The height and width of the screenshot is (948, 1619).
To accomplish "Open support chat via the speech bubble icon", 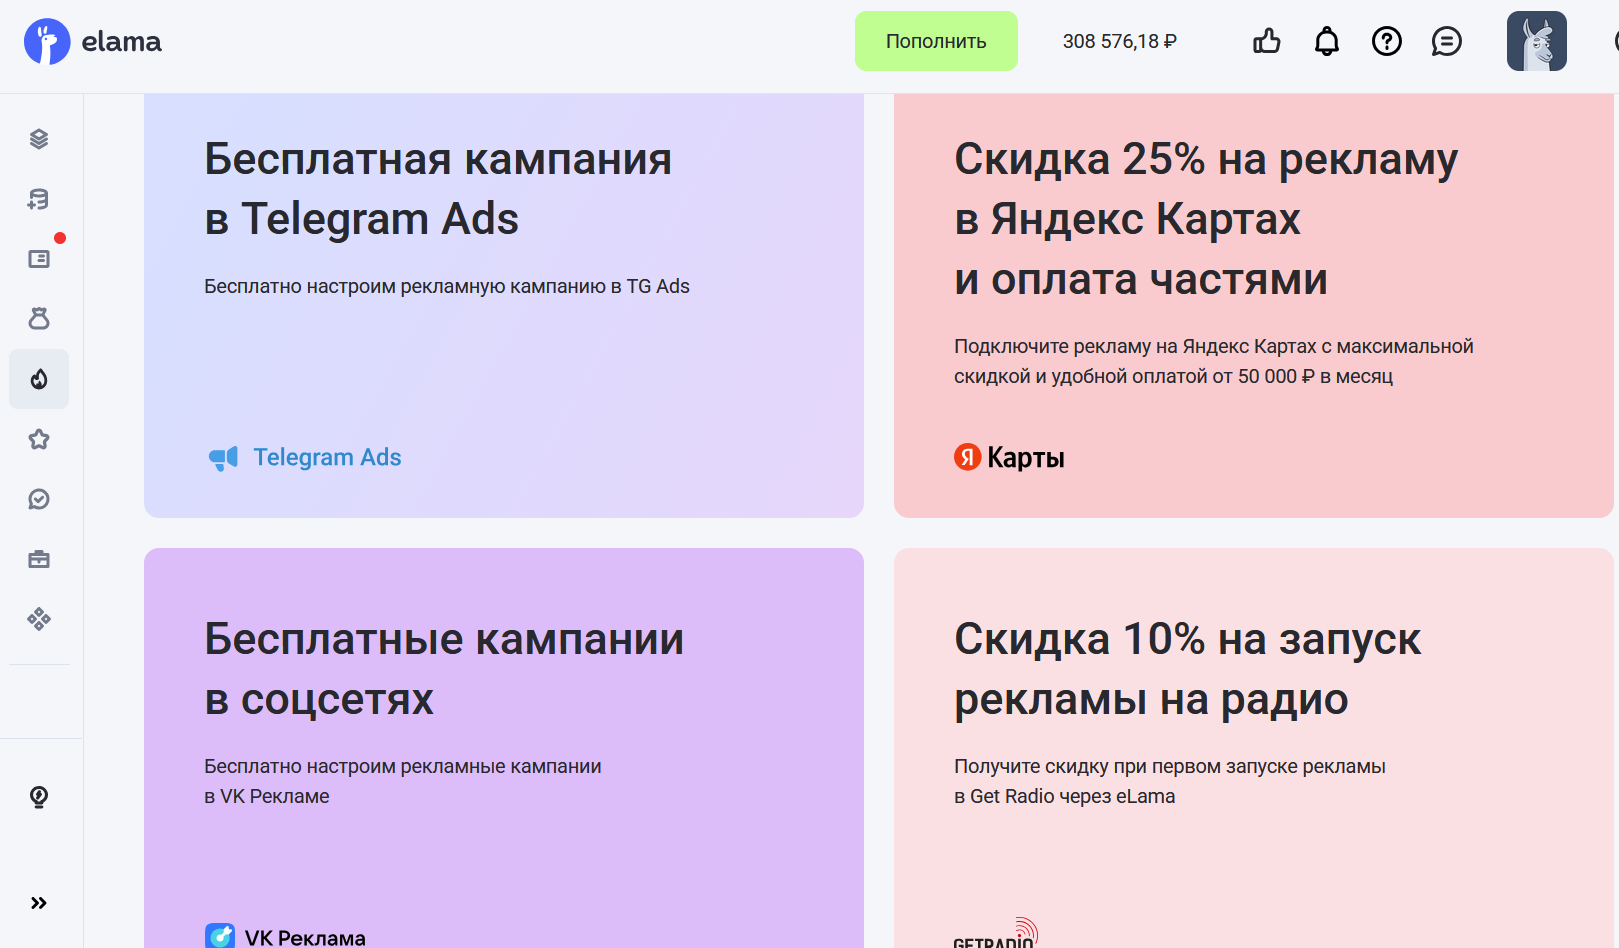I will (1446, 40).
